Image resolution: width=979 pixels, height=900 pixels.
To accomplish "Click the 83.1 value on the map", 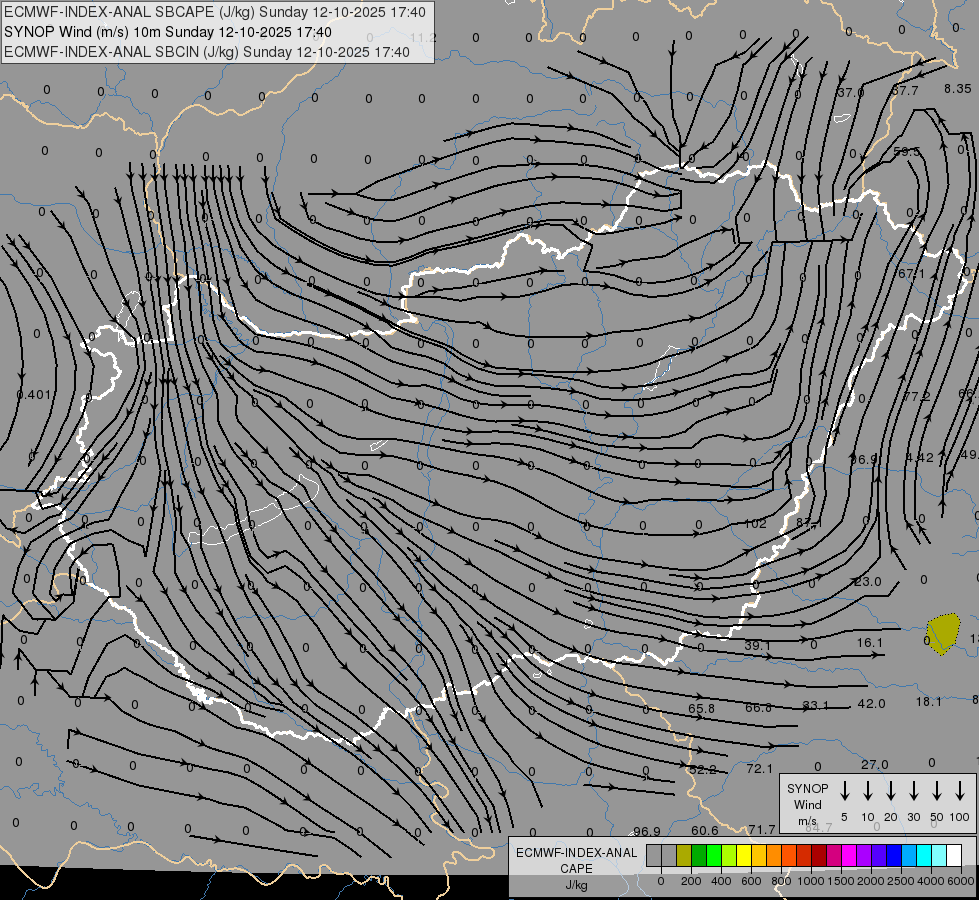I will [x=815, y=705].
